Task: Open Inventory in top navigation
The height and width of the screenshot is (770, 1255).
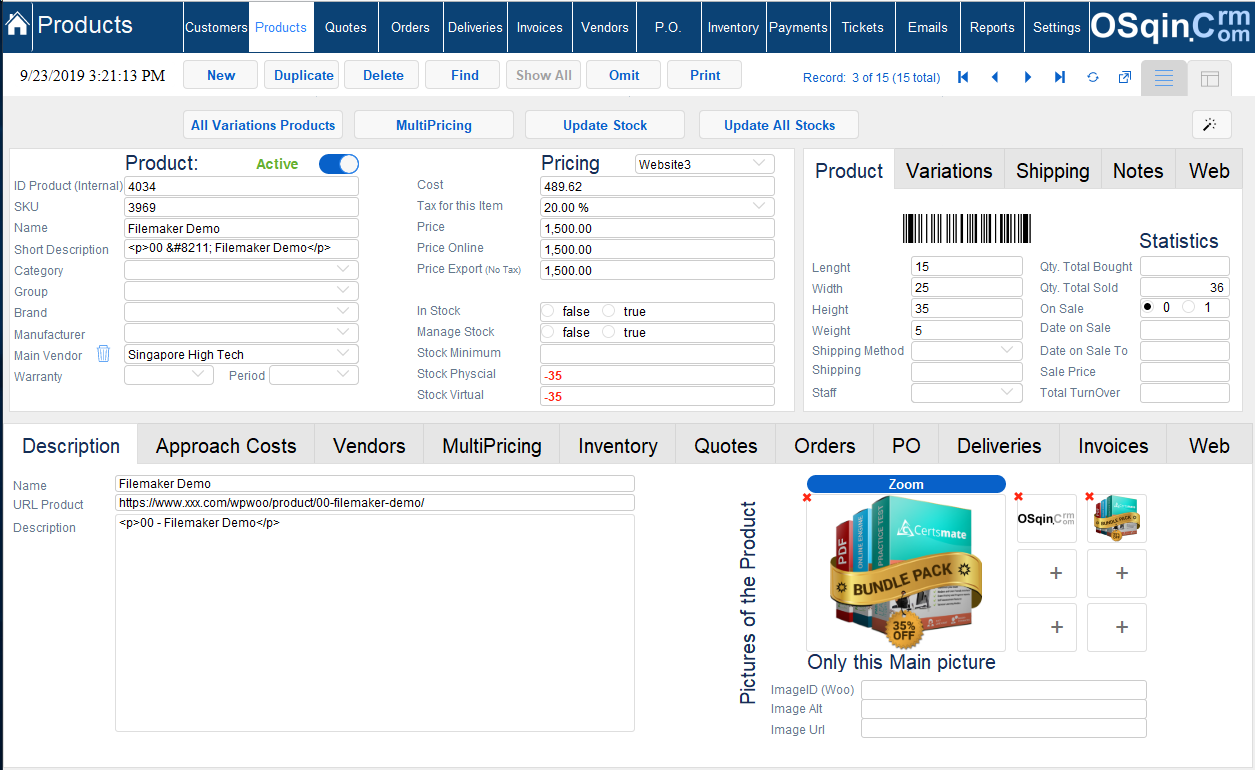Action: coord(733,27)
